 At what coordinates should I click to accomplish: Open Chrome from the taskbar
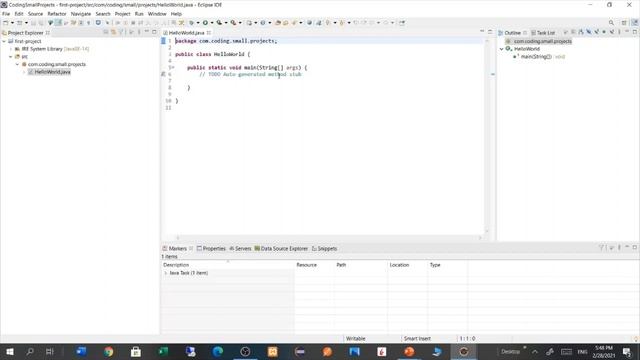[108, 352]
